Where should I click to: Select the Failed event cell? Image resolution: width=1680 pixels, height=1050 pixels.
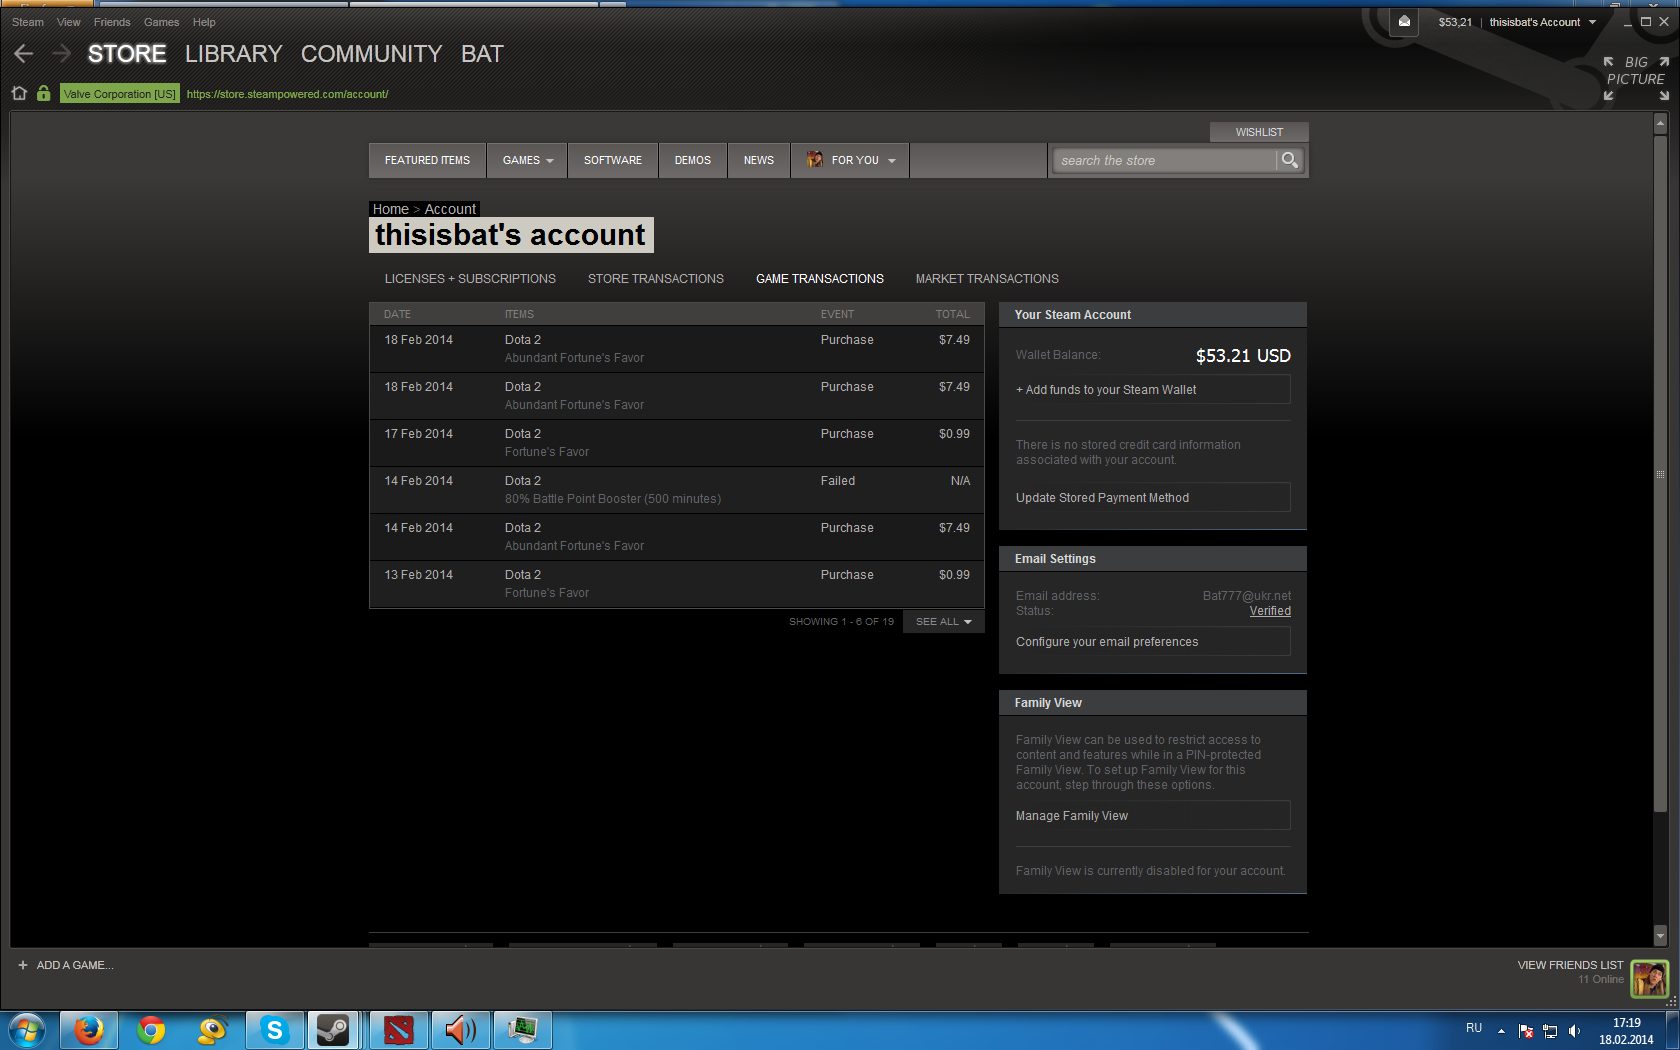pos(838,481)
